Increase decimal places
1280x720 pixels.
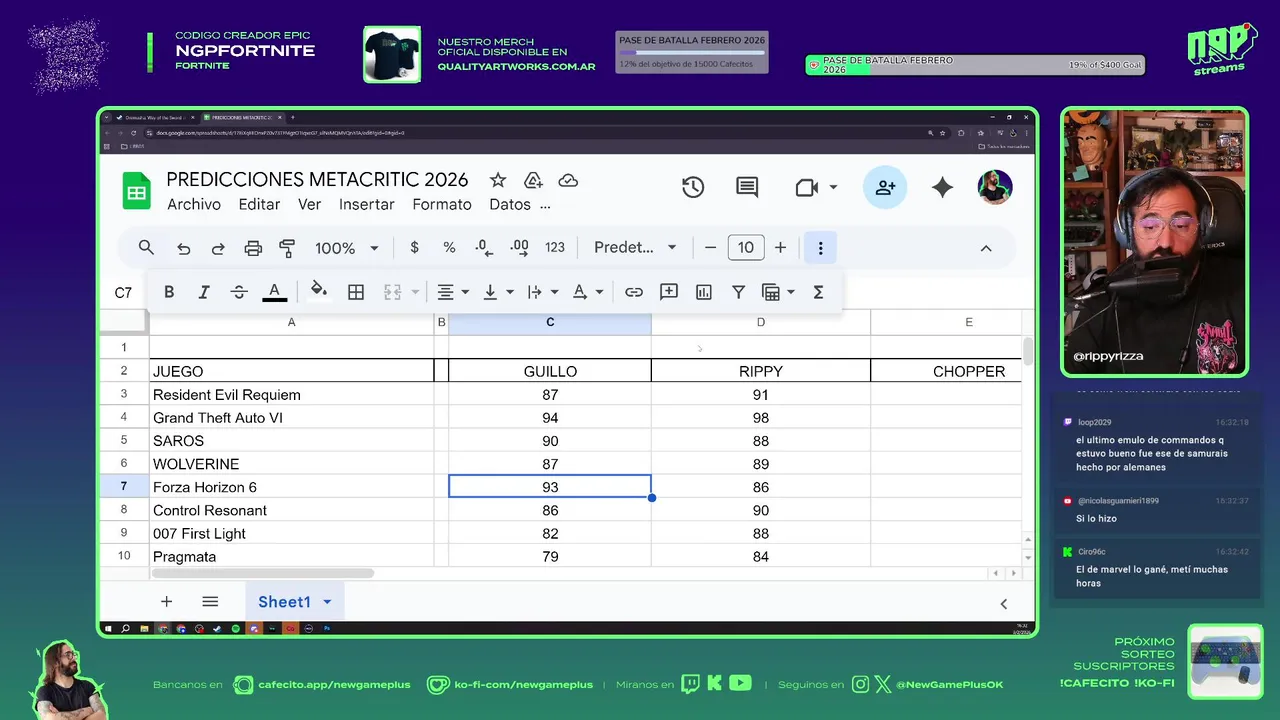(519, 247)
